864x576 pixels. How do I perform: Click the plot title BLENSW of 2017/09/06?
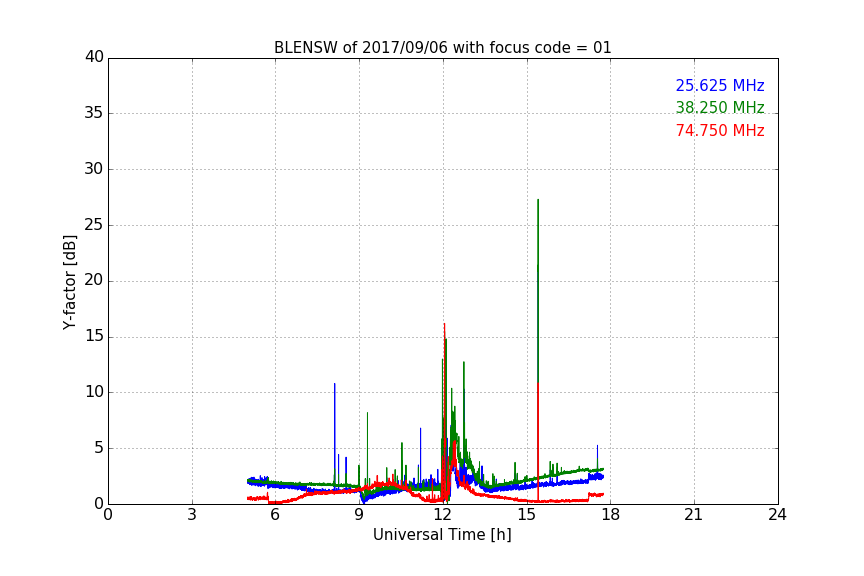point(442,48)
